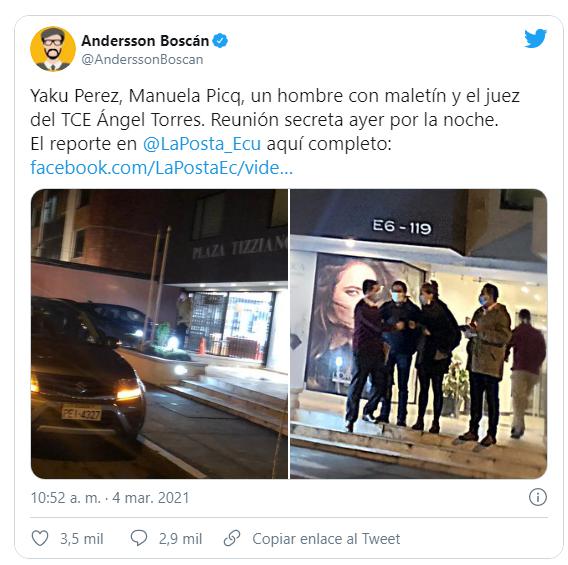Open the @AnderssonBoscan handle

point(142,59)
